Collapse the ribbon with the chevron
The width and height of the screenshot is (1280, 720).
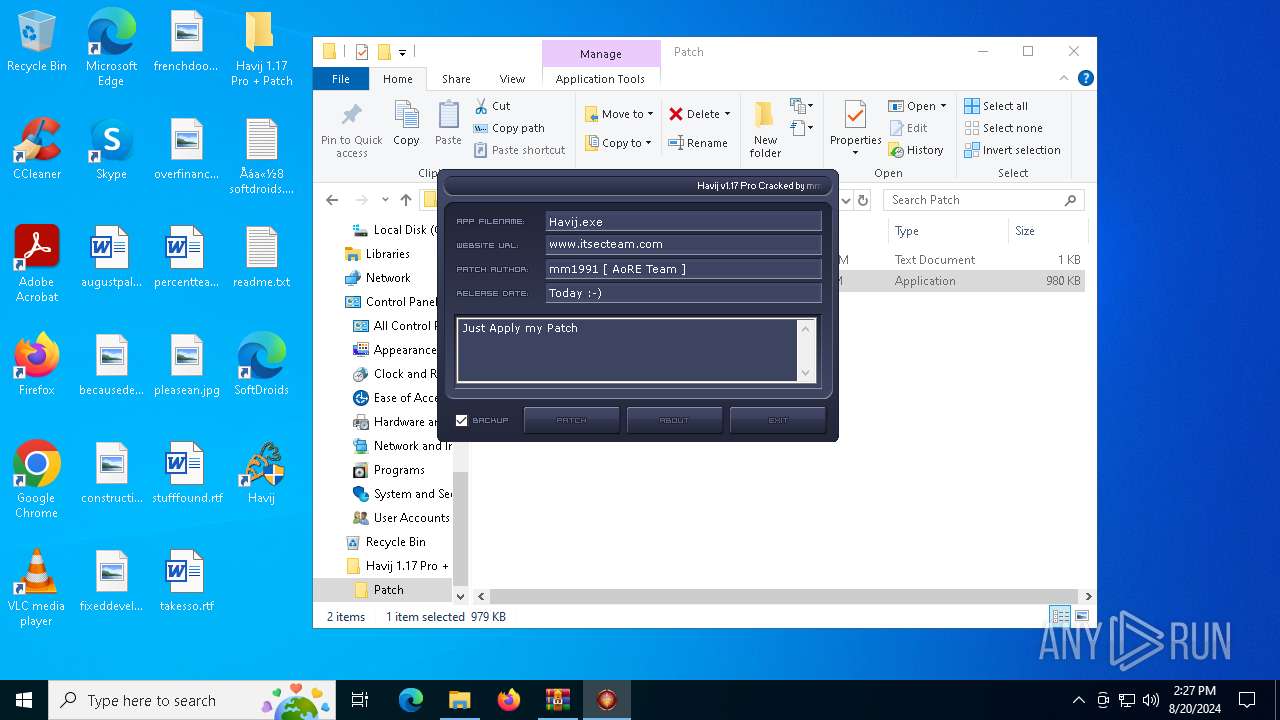[x=1063, y=78]
